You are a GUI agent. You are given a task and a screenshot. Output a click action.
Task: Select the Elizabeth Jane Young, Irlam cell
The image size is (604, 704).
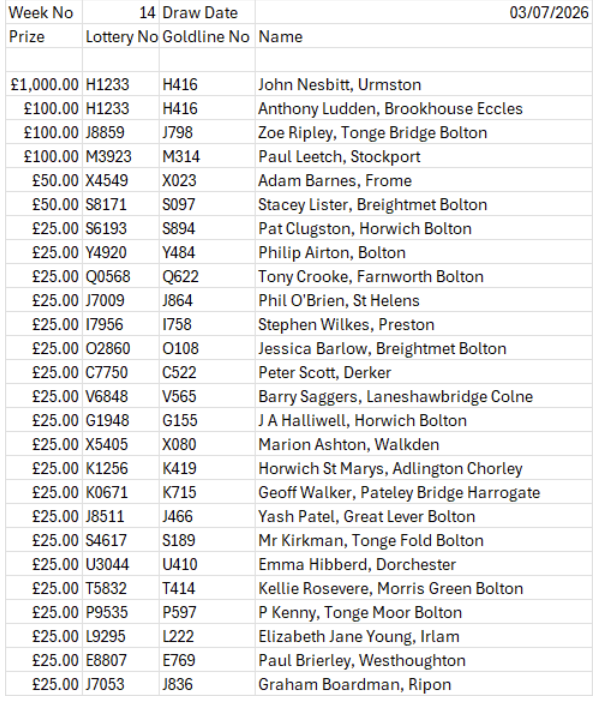[x=423, y=636]
